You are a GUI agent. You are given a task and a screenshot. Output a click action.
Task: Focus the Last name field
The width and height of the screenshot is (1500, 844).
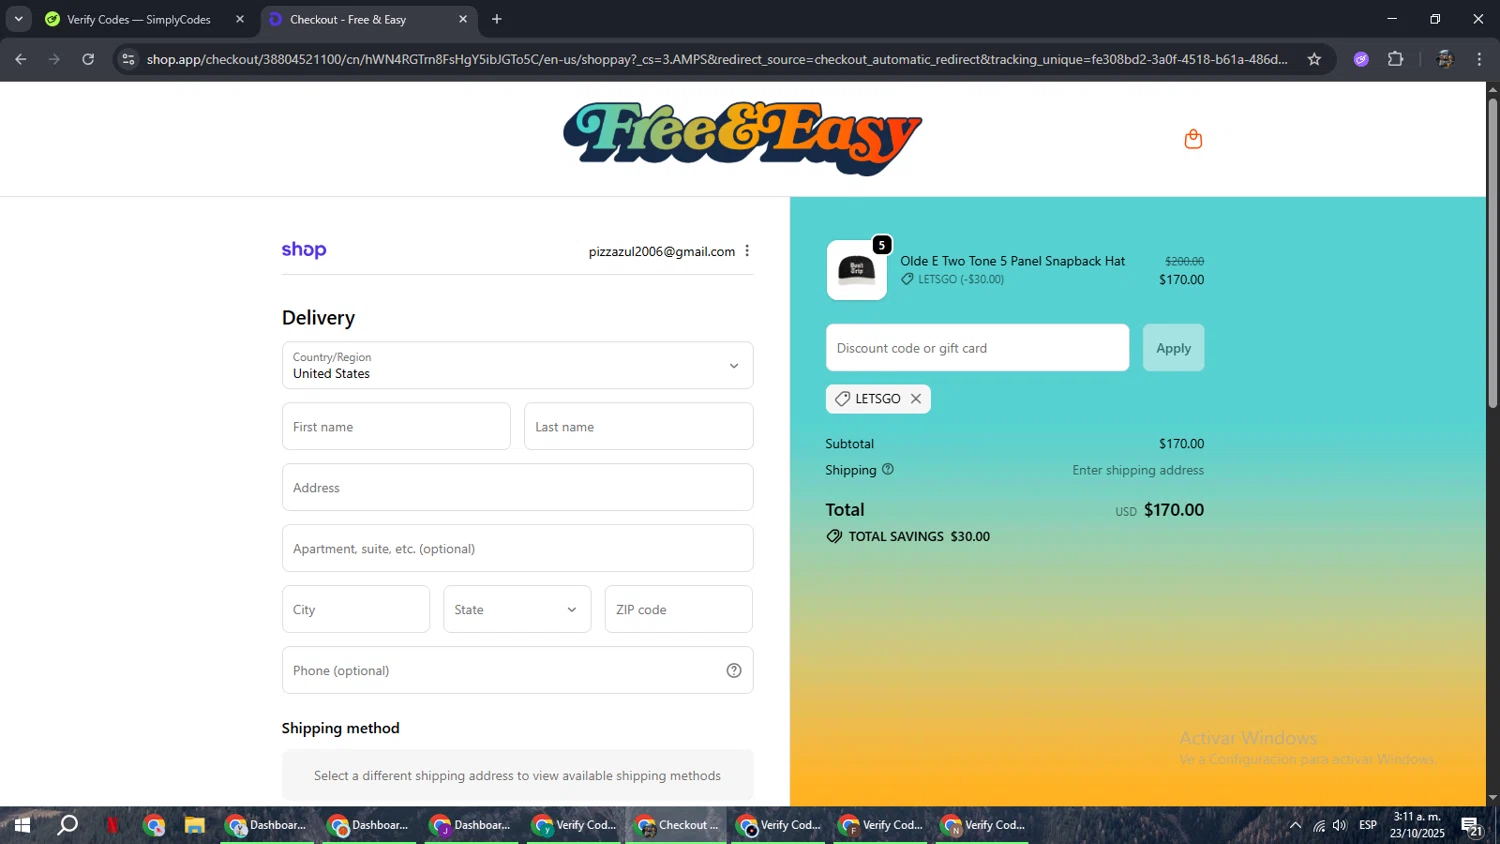click(x=638, y=427)
